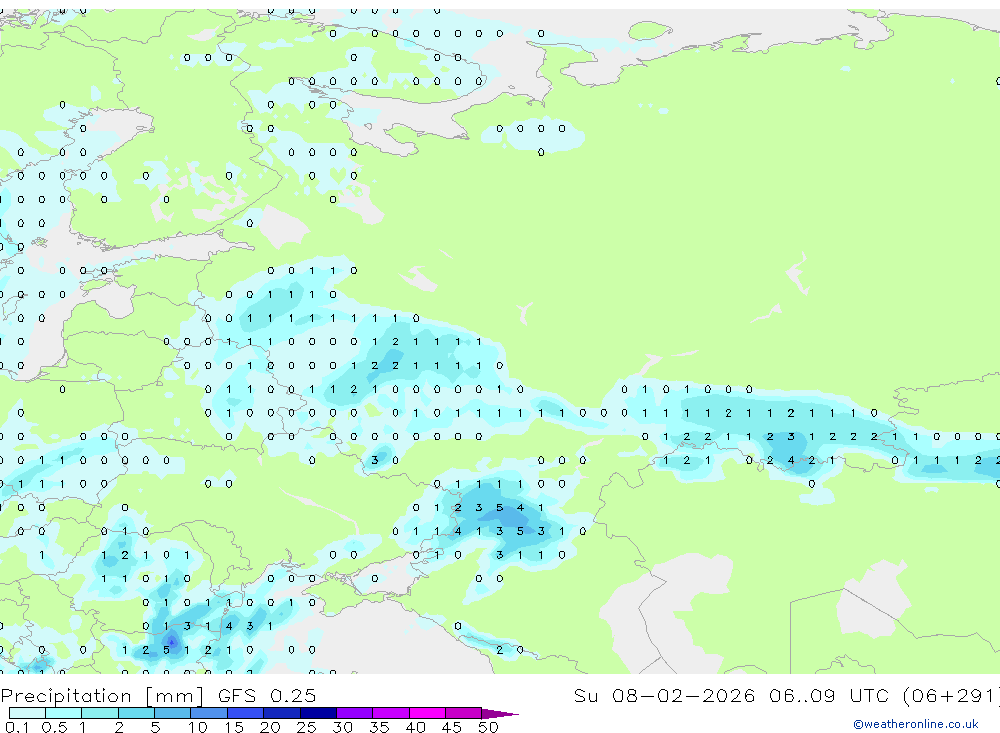Click the 10–15 mm legend color swatch

point(209,713)
